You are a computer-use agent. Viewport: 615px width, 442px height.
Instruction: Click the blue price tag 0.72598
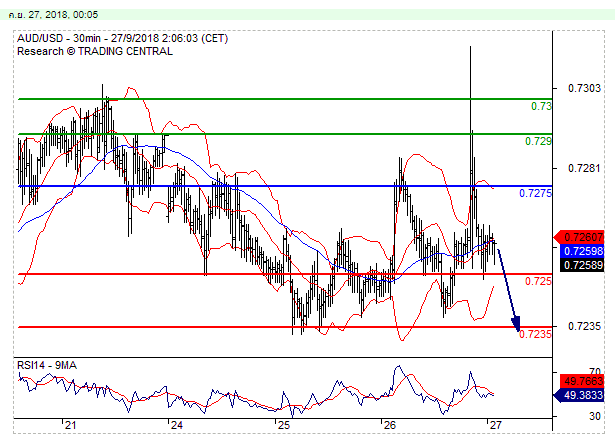[x=581, y=251]
